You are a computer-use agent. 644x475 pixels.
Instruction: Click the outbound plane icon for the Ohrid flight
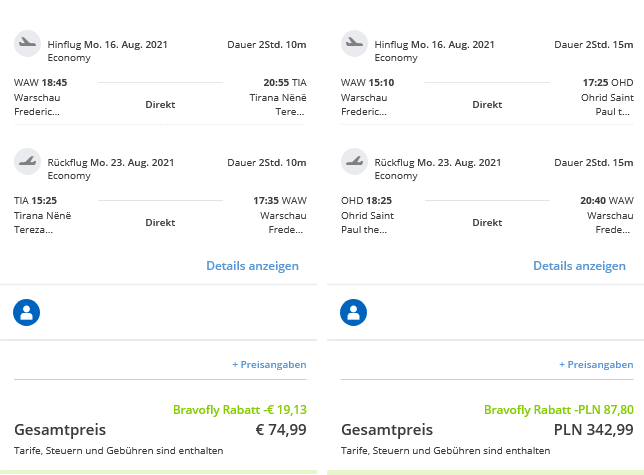pos(354,43)
